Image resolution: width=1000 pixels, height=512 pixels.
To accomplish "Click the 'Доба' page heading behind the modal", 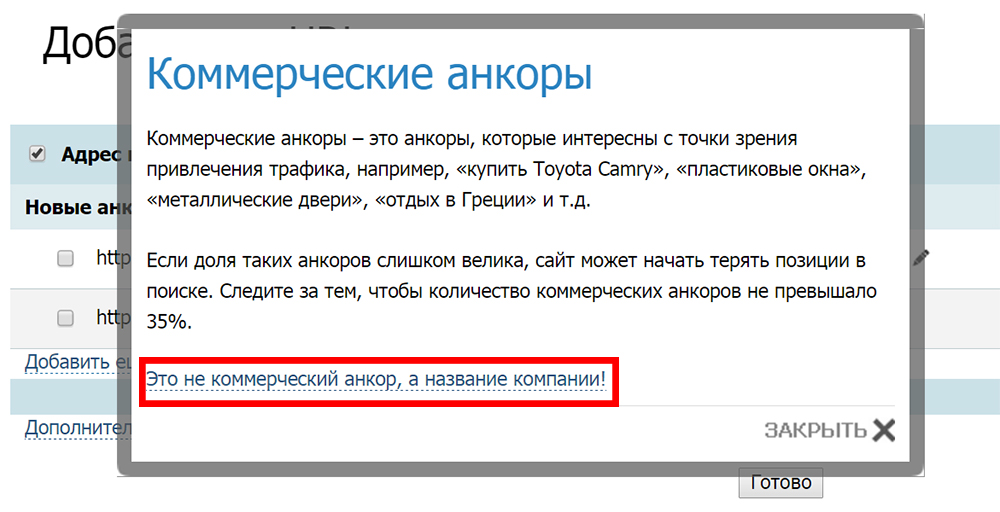I will pyautogui.click(x=80, y=45).
